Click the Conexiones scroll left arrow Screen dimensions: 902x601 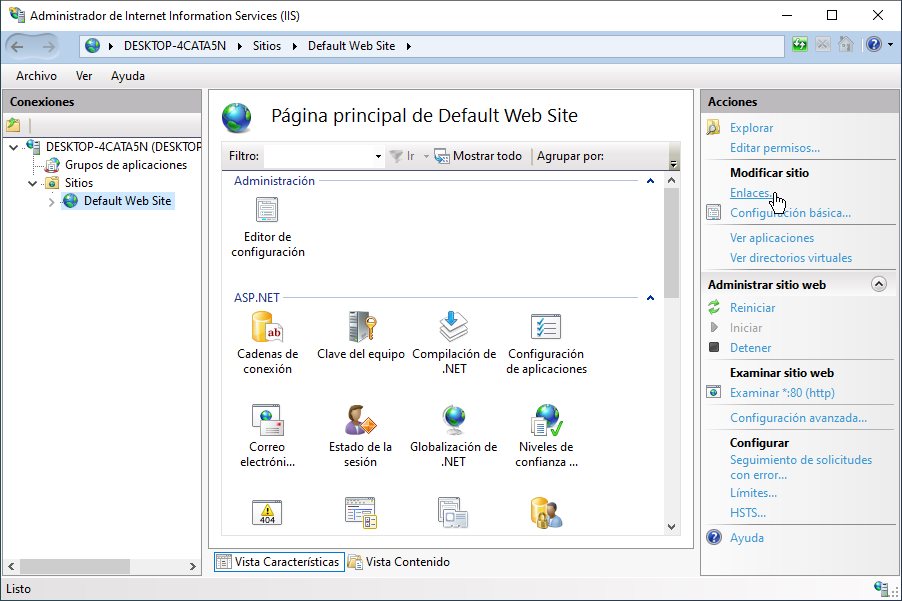pos(11,566)
